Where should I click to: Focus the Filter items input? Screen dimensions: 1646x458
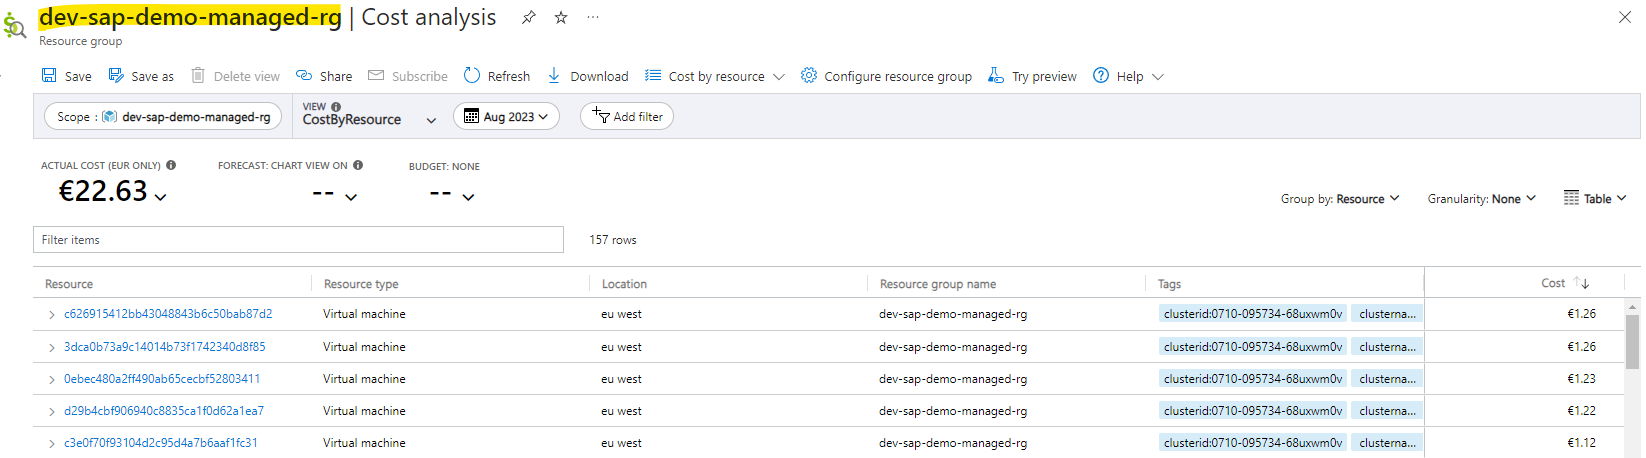(298, 240)
